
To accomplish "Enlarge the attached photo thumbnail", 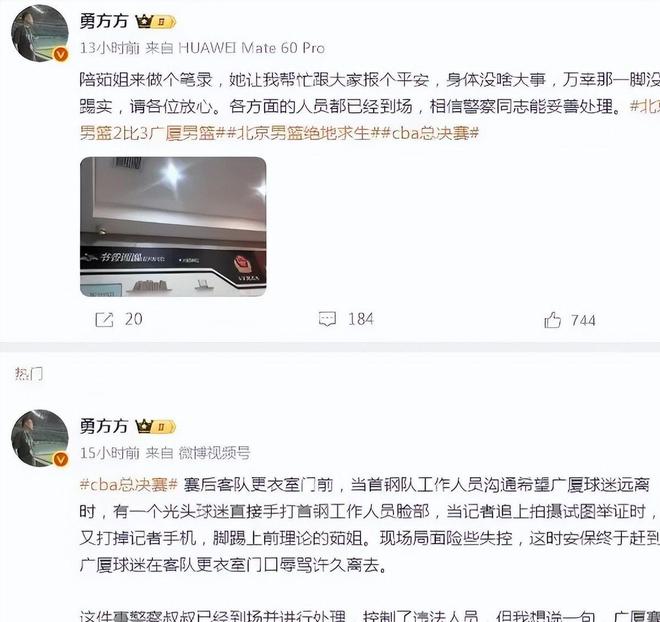I will (173, 227).
